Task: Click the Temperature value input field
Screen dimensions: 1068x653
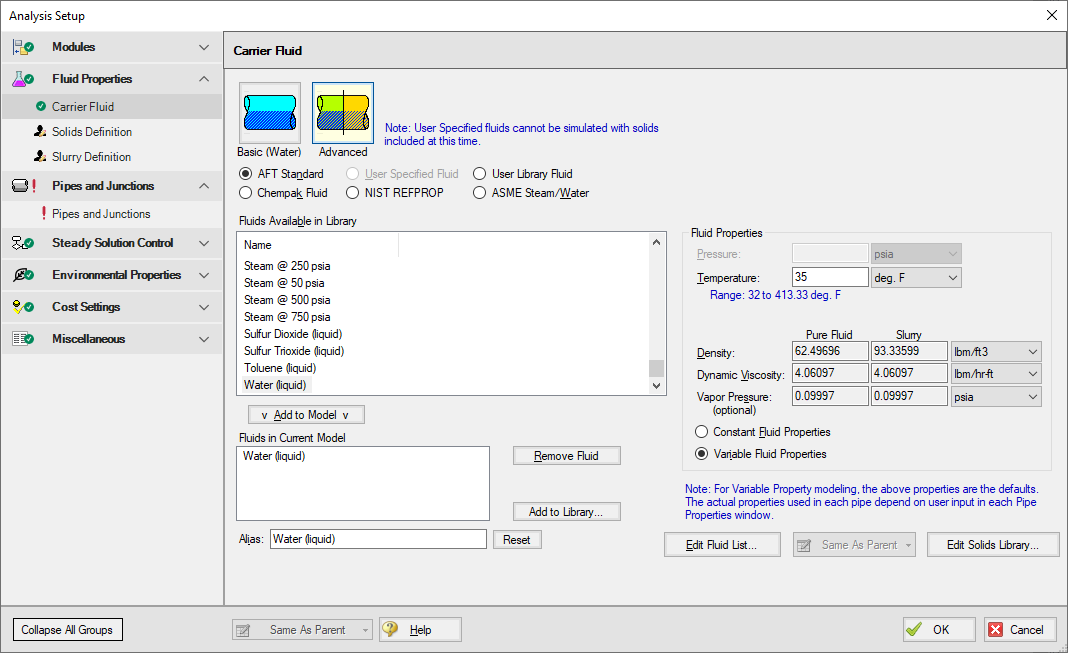Action: point(830,276)
